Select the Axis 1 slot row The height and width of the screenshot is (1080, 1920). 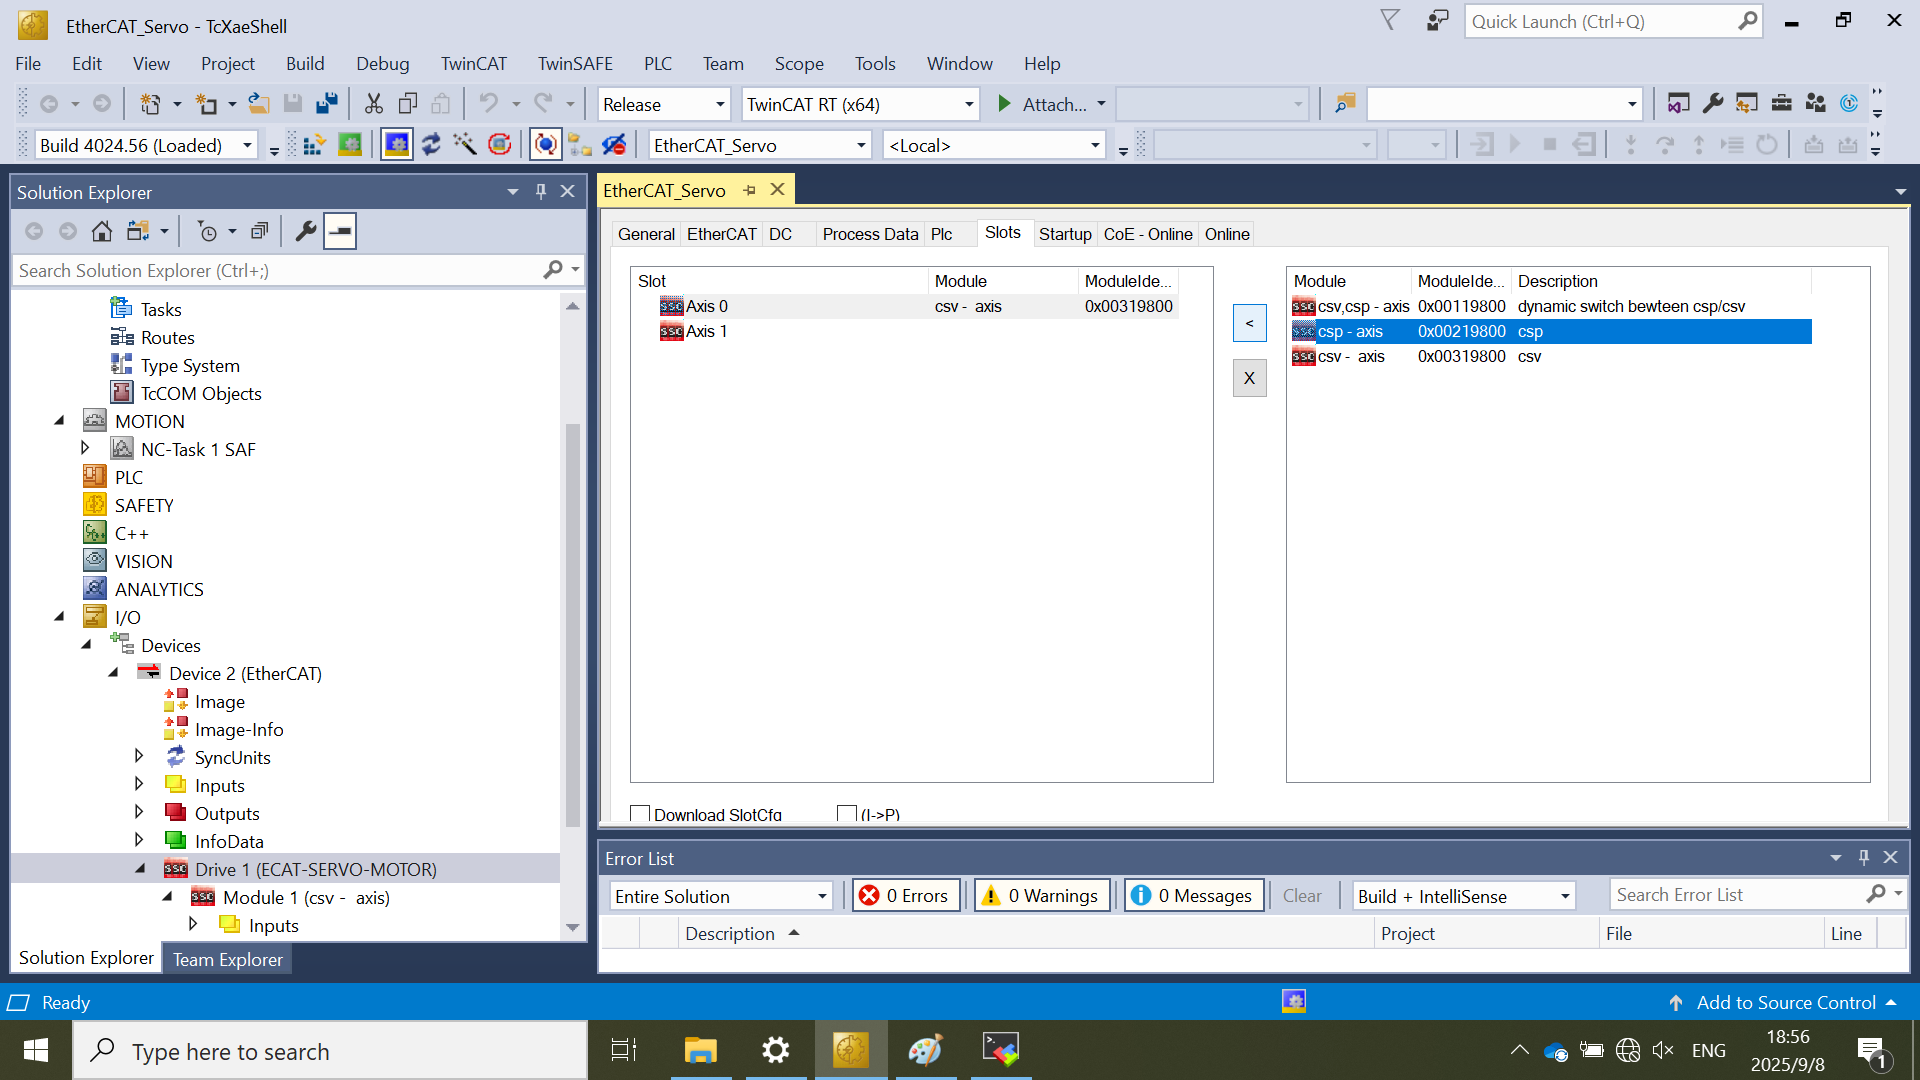tap(706, 332)
